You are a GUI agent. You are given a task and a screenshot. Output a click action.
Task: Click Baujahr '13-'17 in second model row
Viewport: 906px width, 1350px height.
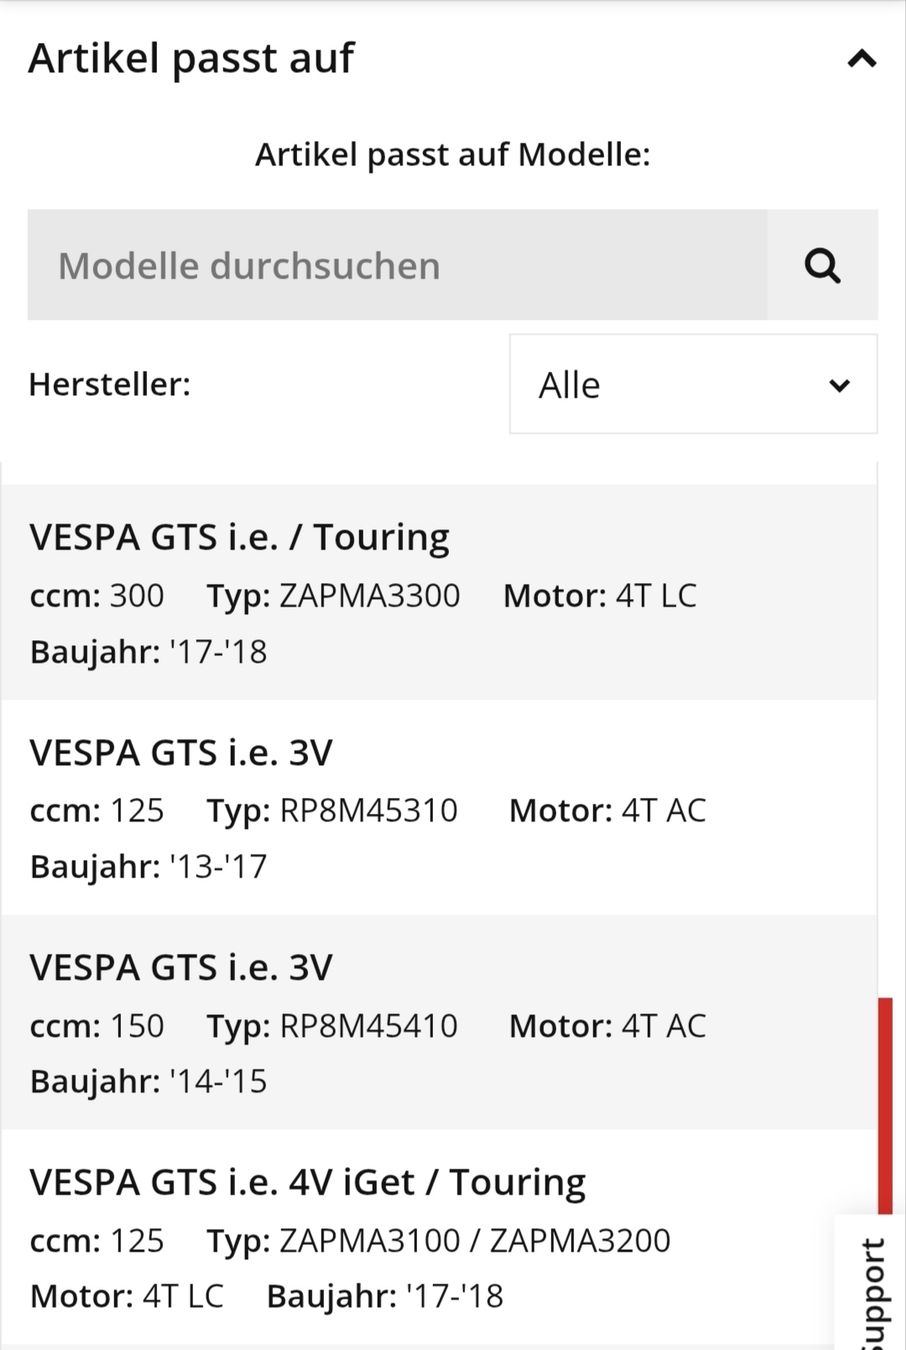coord(149,866)
